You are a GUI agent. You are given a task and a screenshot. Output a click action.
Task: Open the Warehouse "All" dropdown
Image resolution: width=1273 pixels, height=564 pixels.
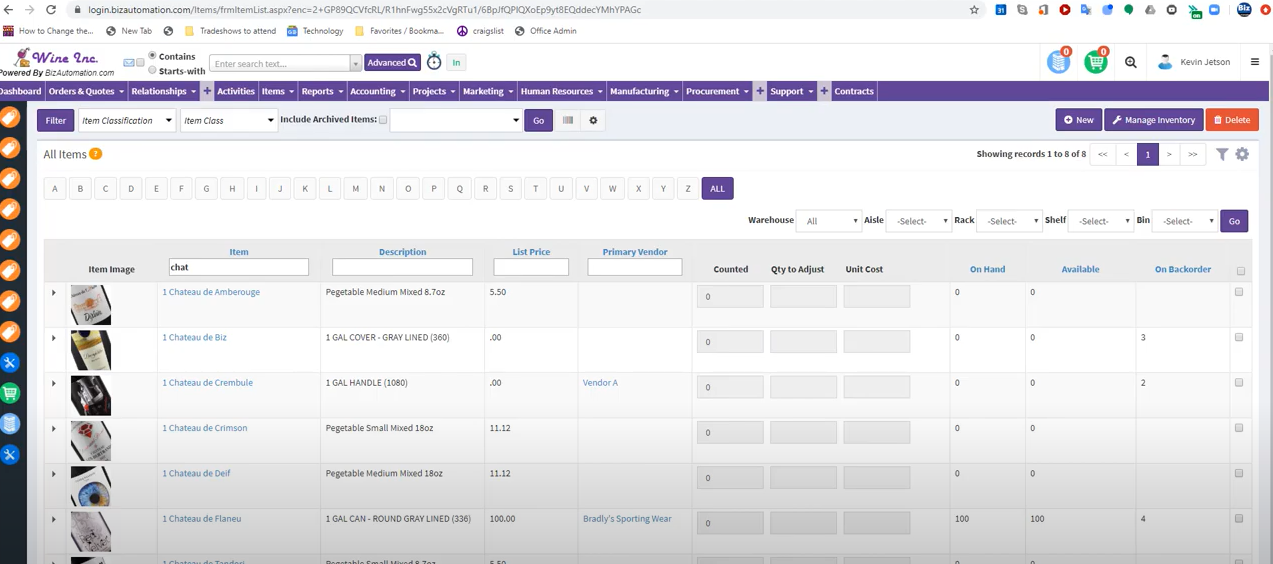pos(829,221)
